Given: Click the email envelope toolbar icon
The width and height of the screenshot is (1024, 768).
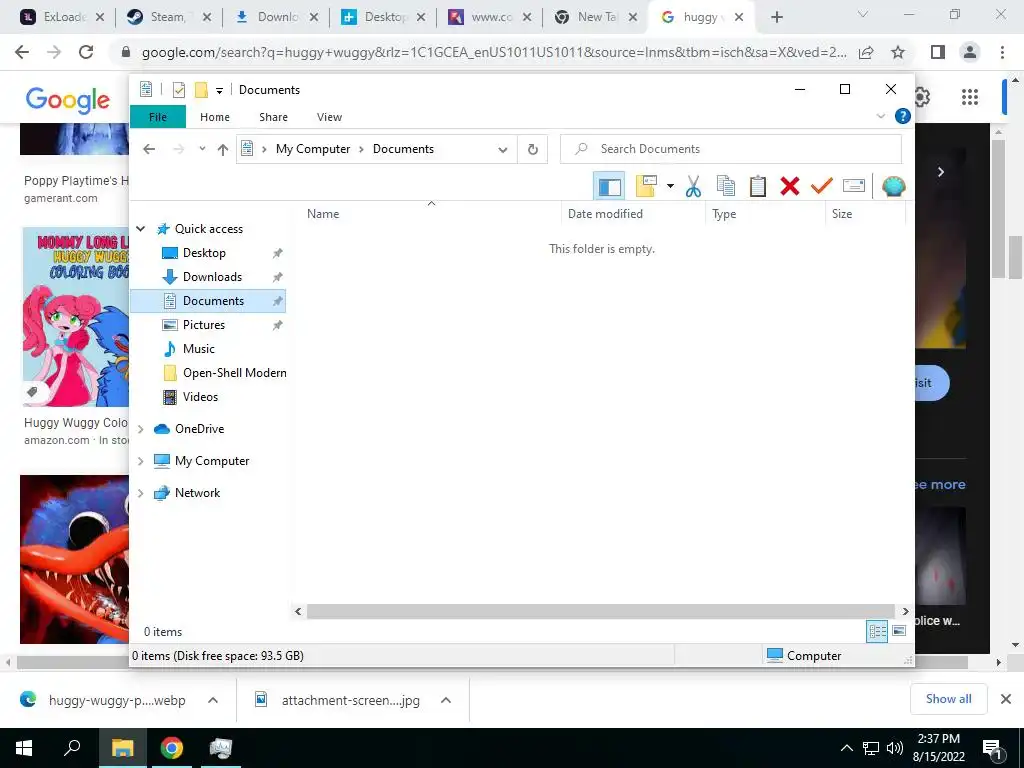Looking at the screenshot, I should 854,186.
